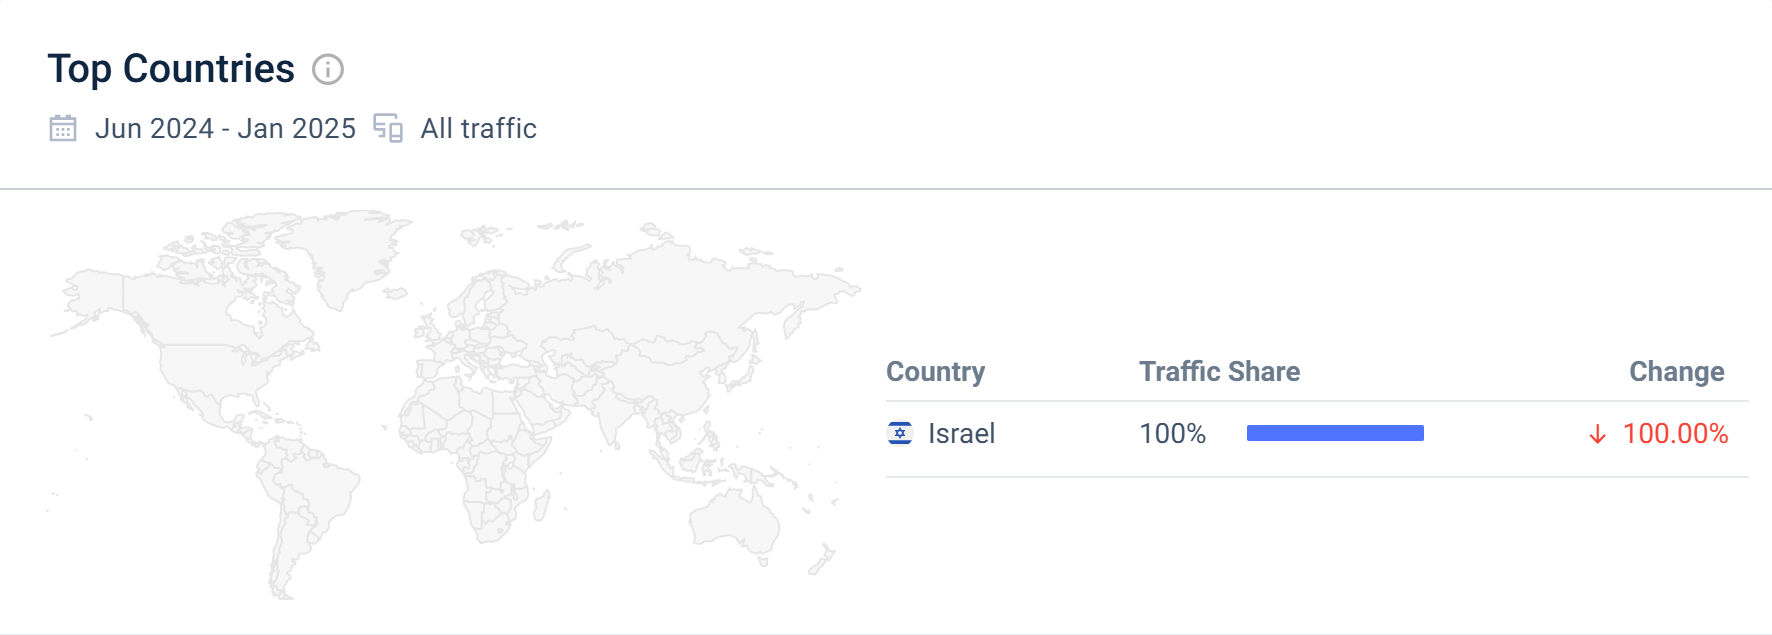1772x635 pixels.
Task: Click the All traffic channel icon
Action: click(389, 128)
